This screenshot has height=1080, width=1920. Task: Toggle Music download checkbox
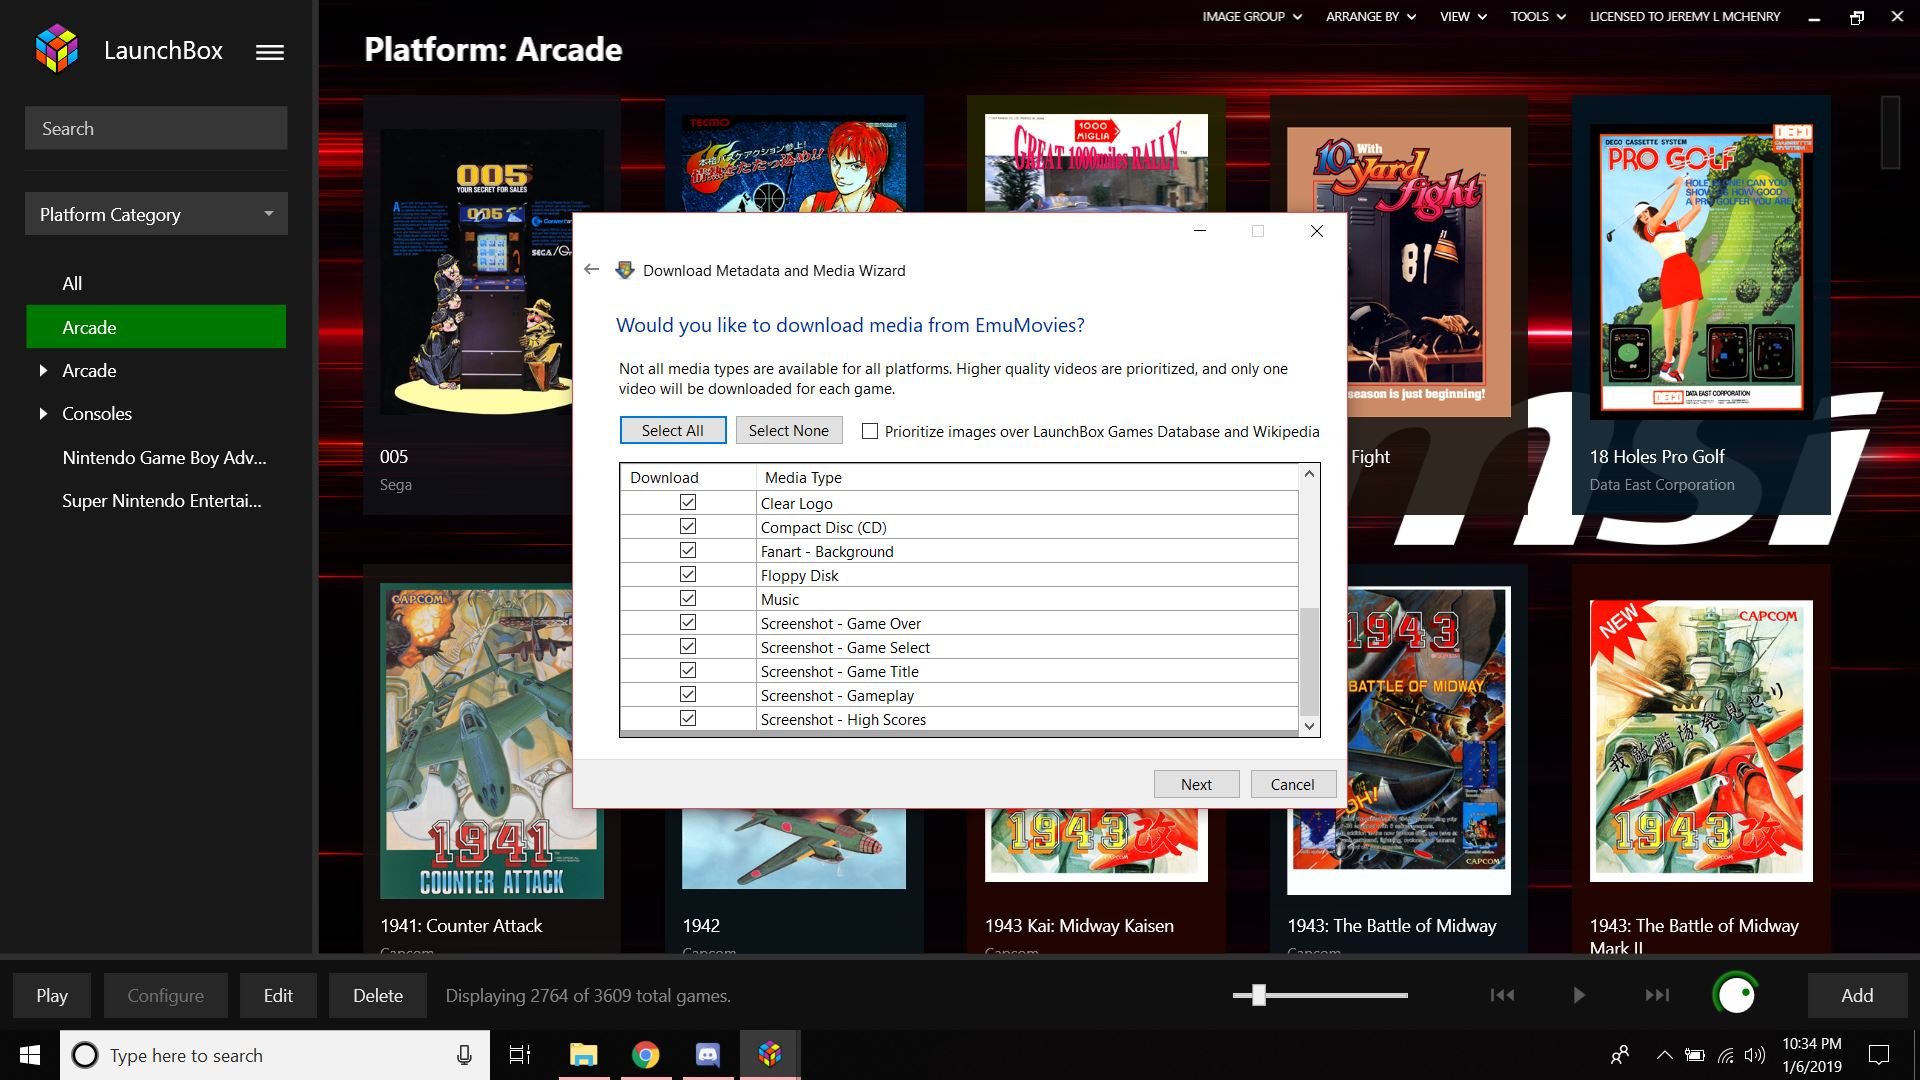tap(688, 598)
